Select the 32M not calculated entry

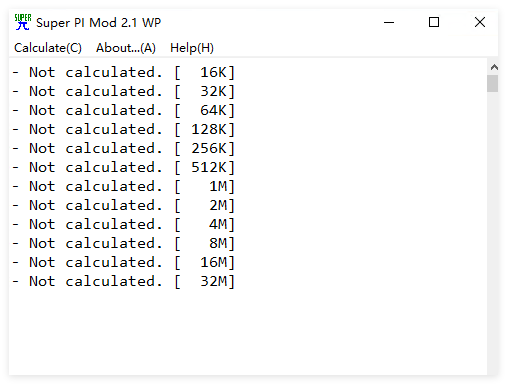tap(124, 281)
